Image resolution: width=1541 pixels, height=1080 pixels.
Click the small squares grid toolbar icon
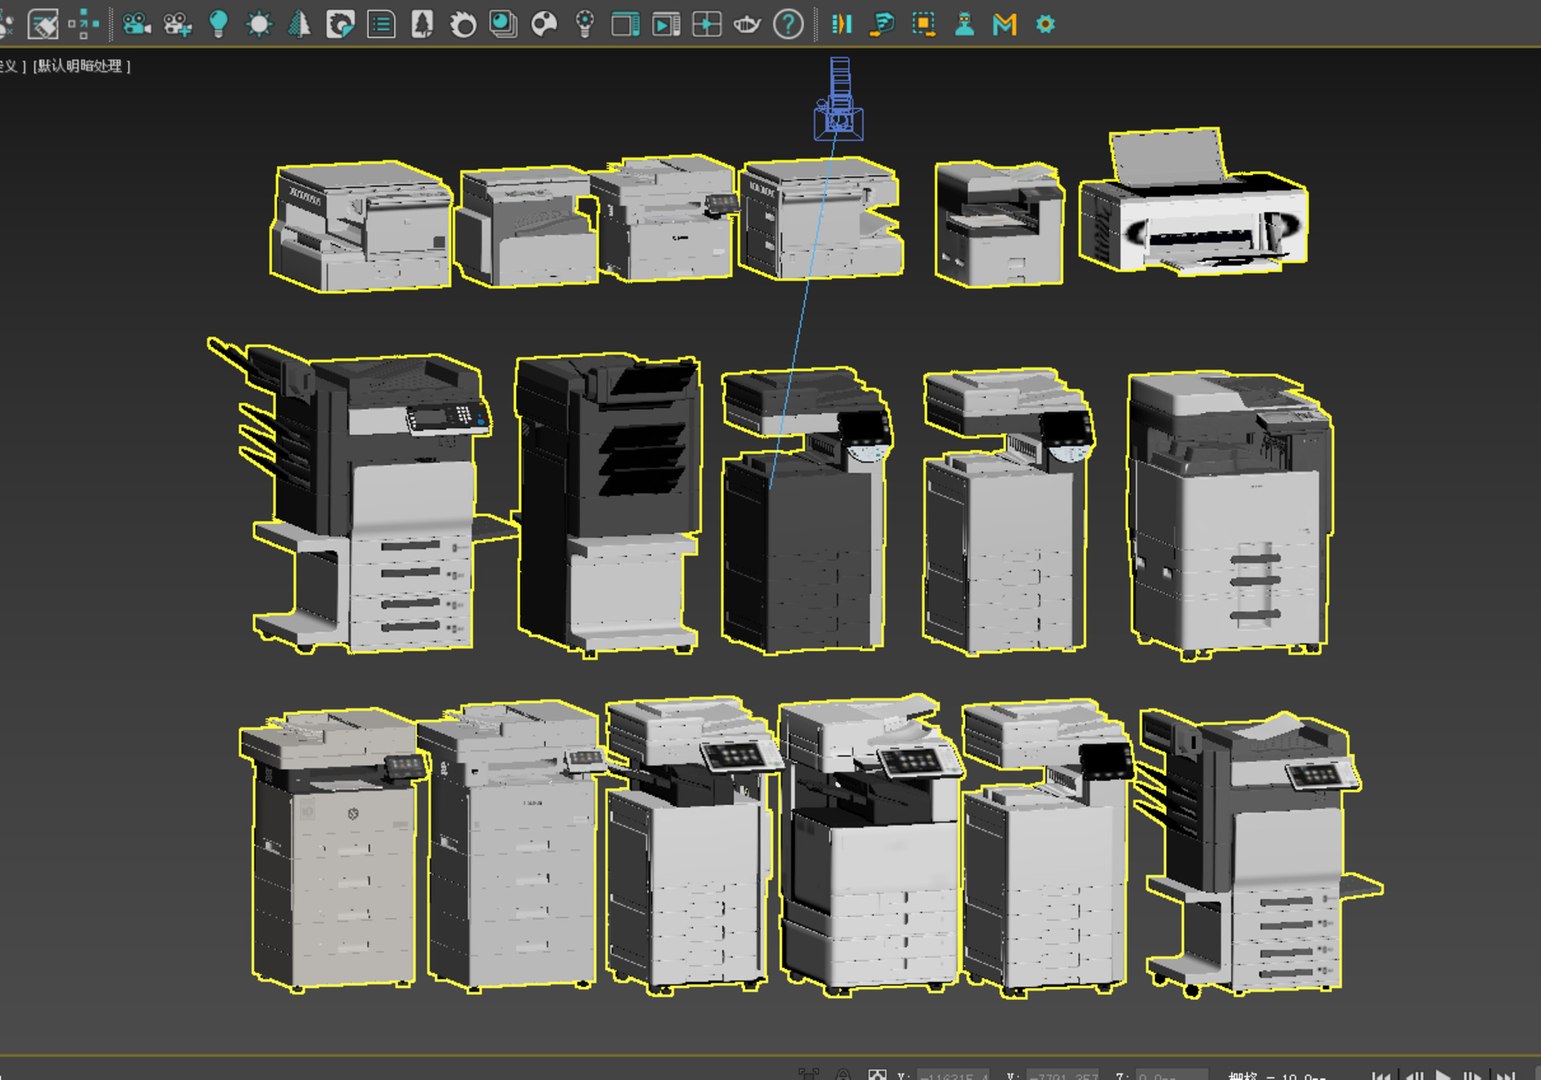85,24
